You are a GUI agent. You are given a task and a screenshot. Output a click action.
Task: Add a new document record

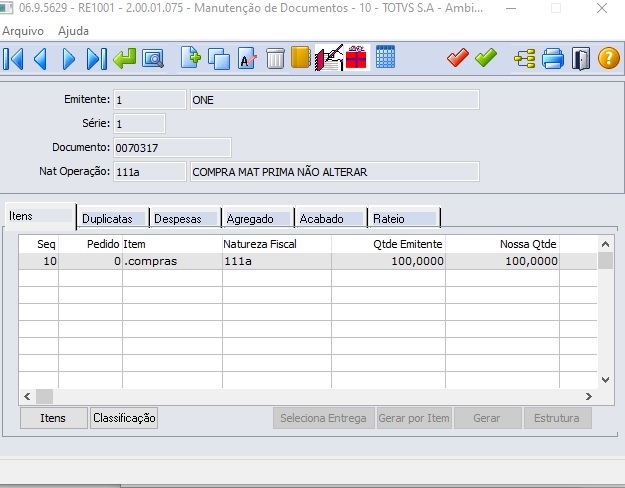pos(191,58)
